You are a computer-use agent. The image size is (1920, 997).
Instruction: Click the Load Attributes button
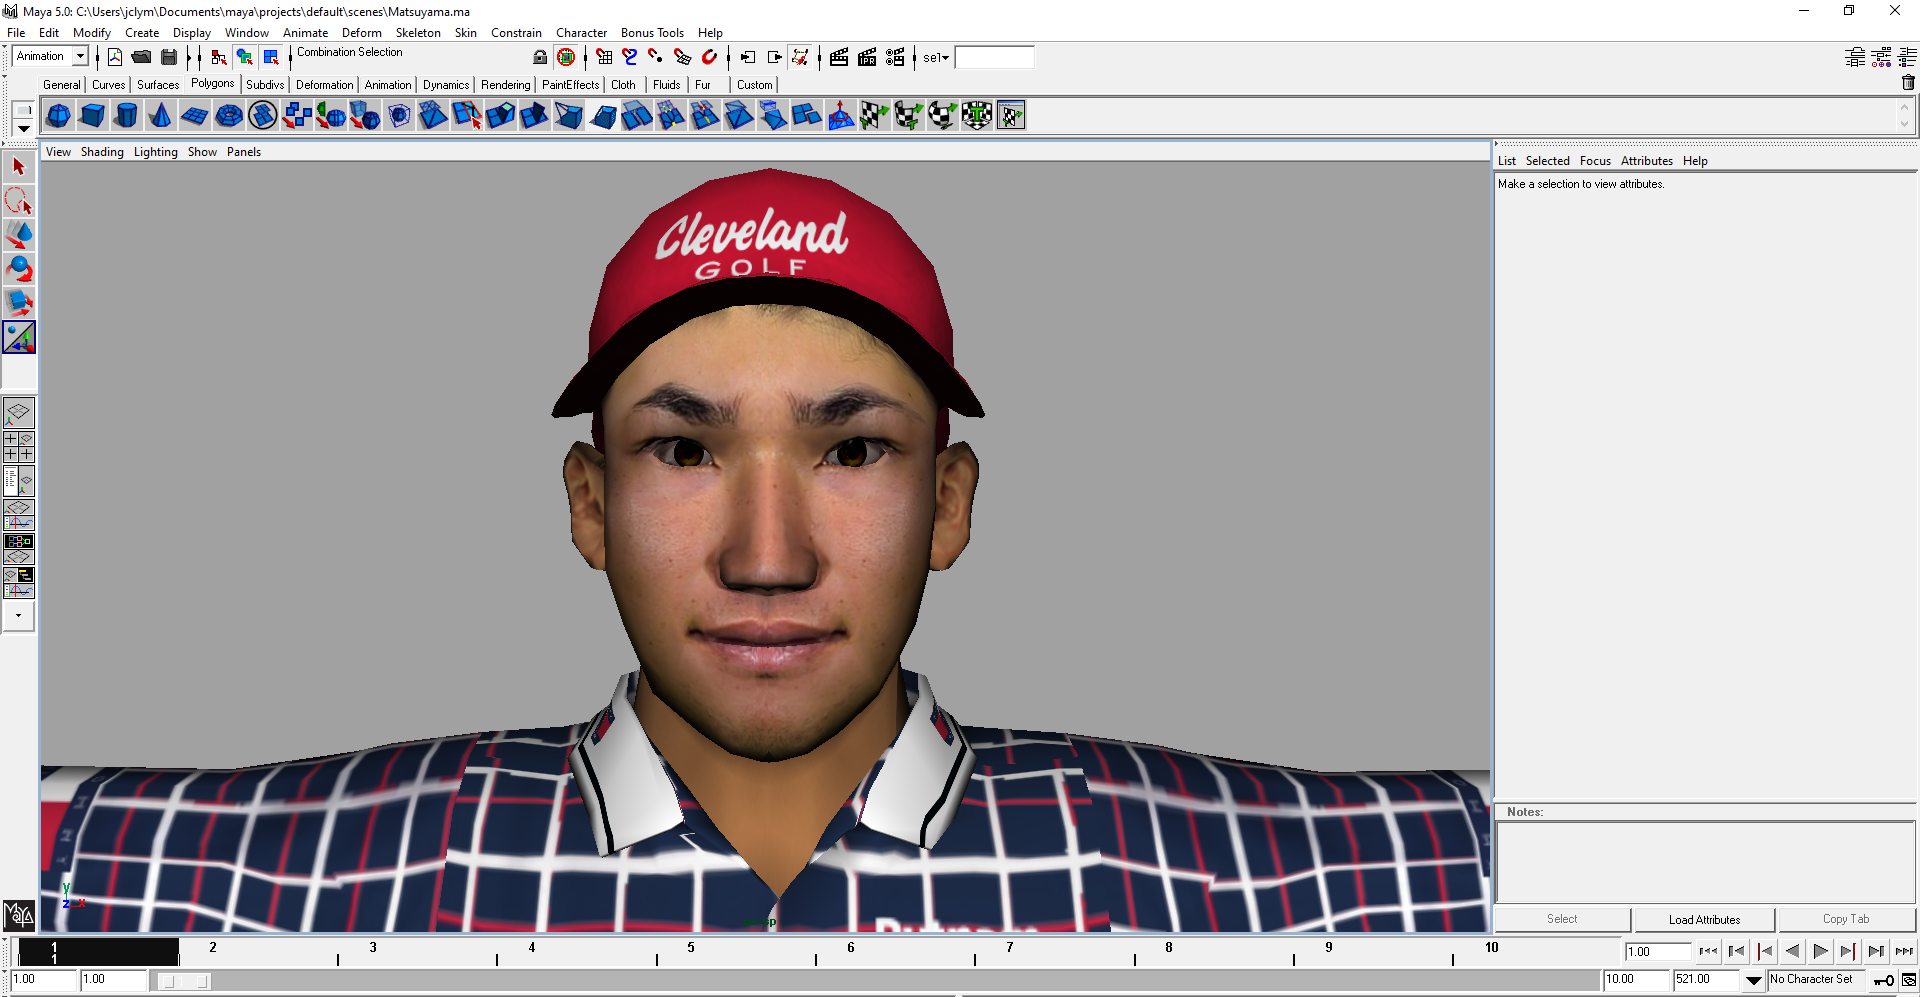[x=1704, y=920]
